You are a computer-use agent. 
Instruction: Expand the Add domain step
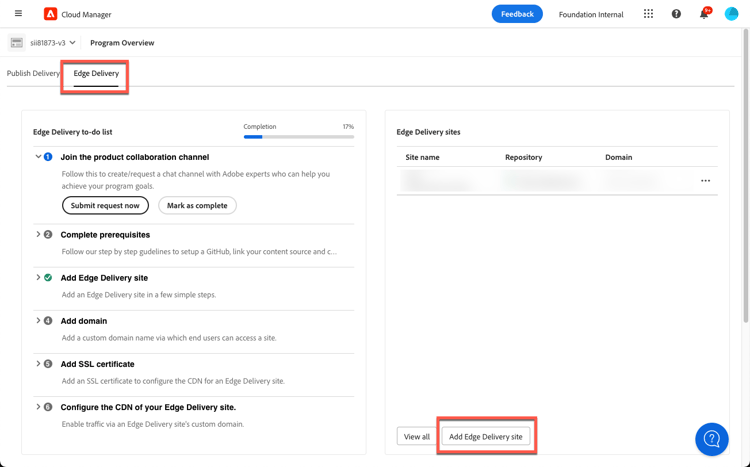click(x=38, y=321)
